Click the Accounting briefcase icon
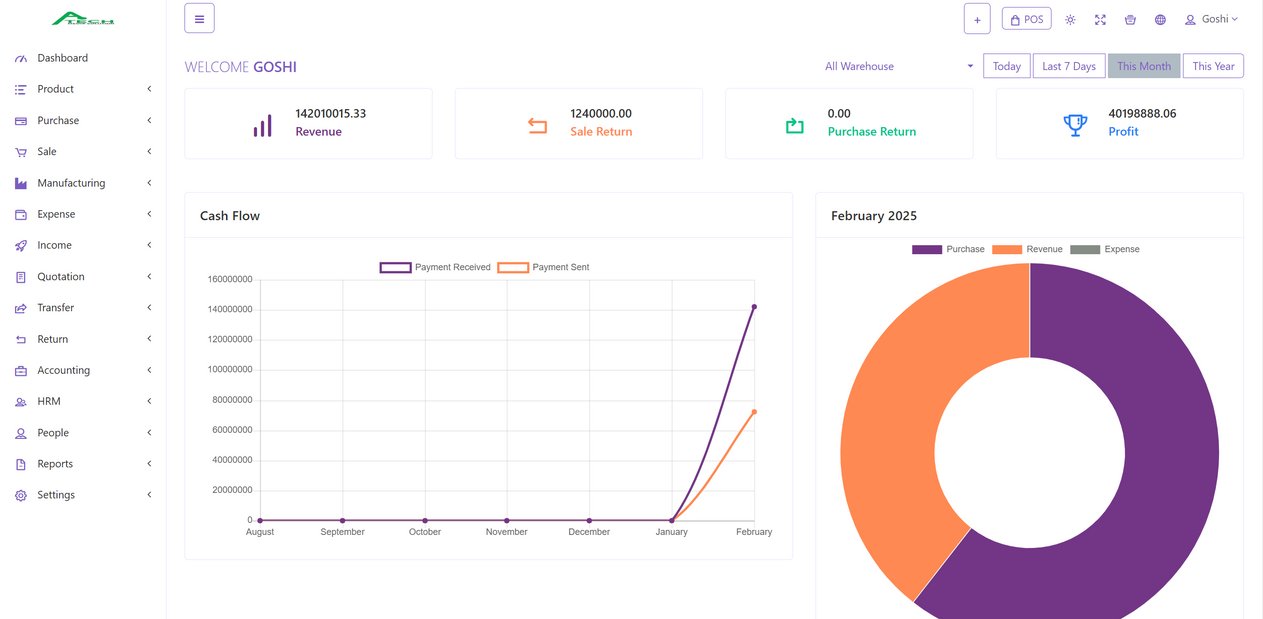The height and width of the screenshot is (619, 1263). [x=21, y=370]
